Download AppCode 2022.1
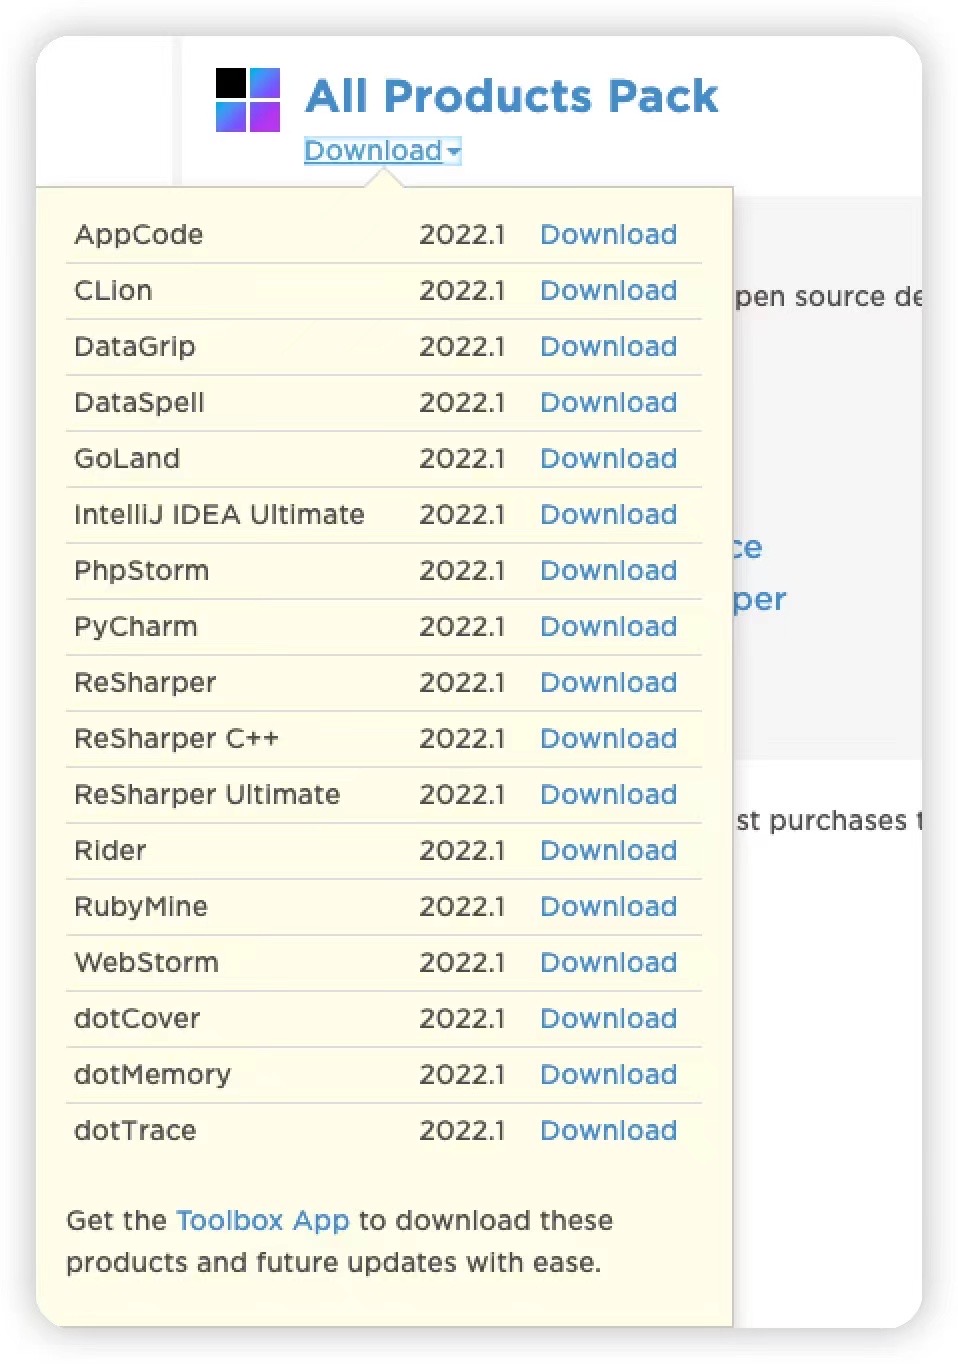Screen dimensions: 958x1364 pos(608,234)
